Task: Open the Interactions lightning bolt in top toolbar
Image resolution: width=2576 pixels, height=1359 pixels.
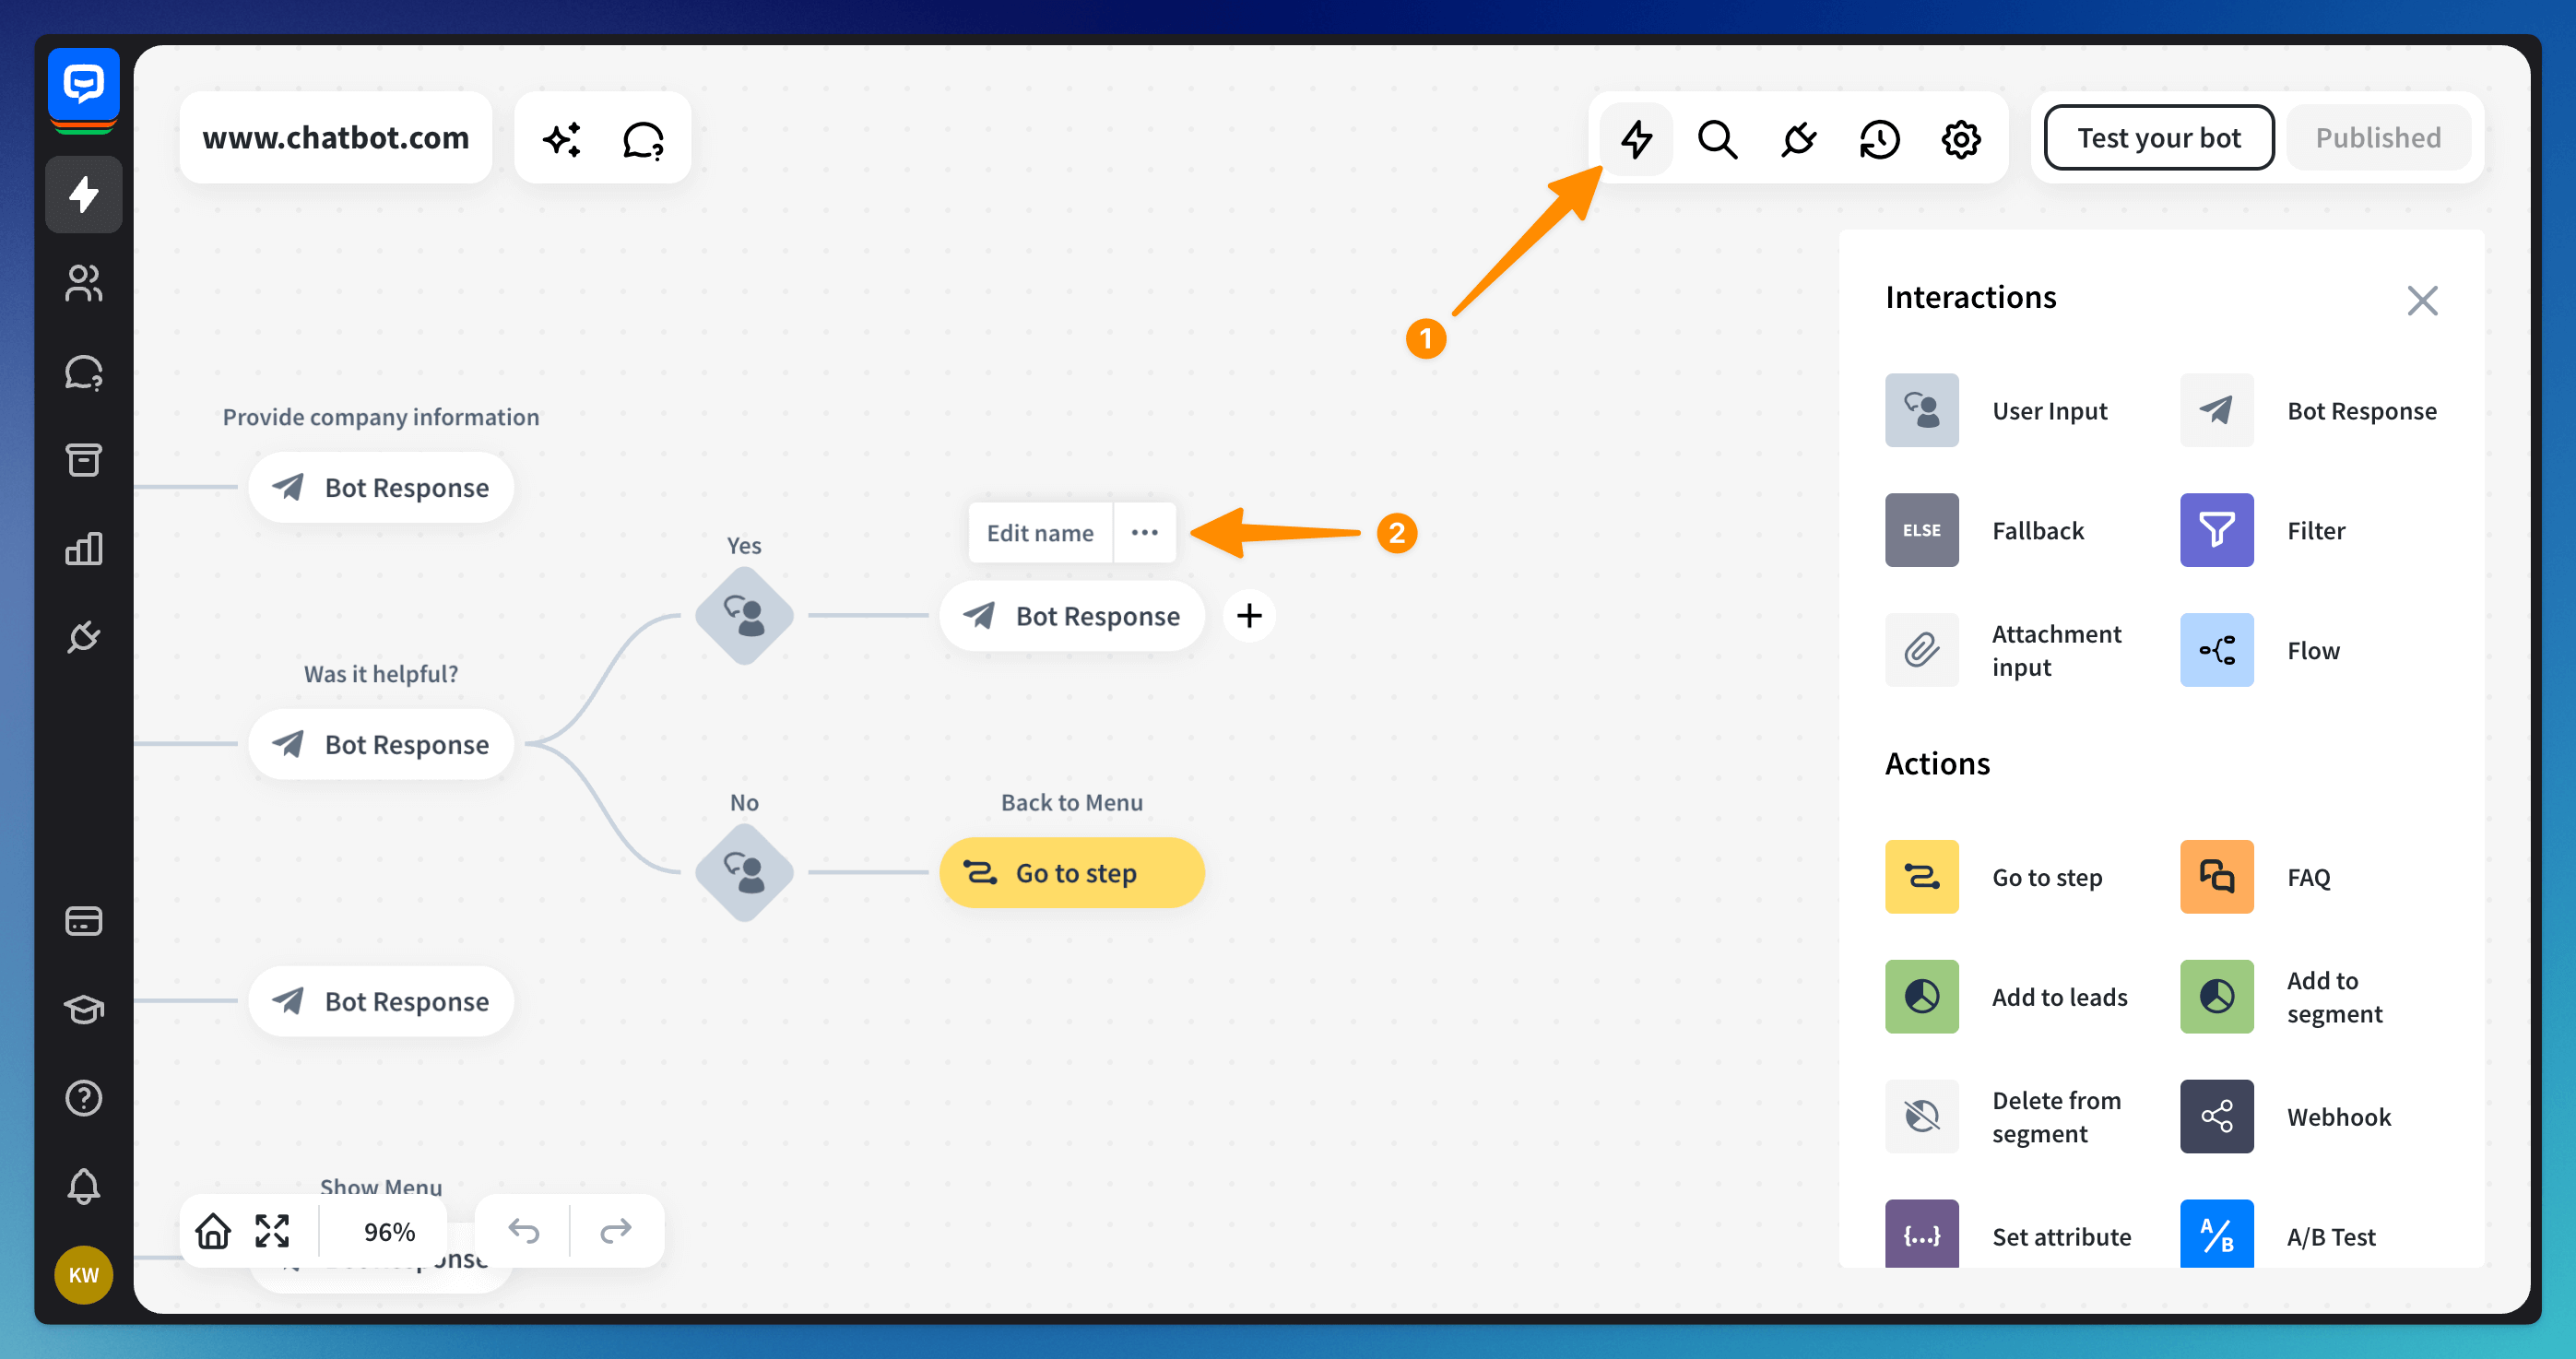Action: (1636, 138)
